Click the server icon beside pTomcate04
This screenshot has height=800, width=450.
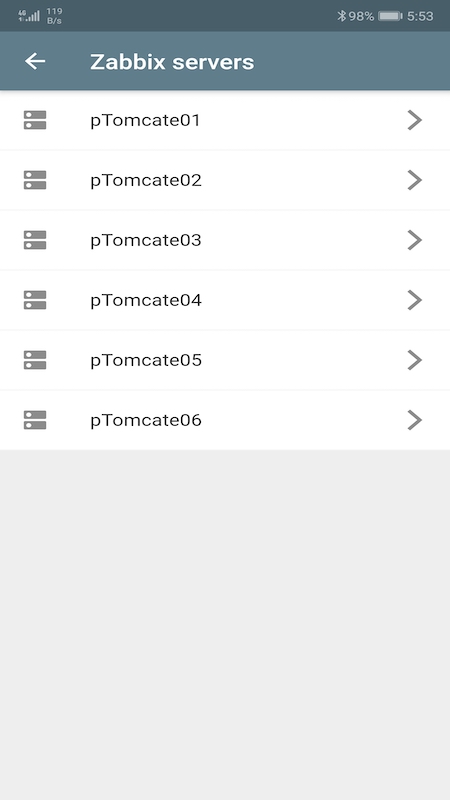click(35, 300)
